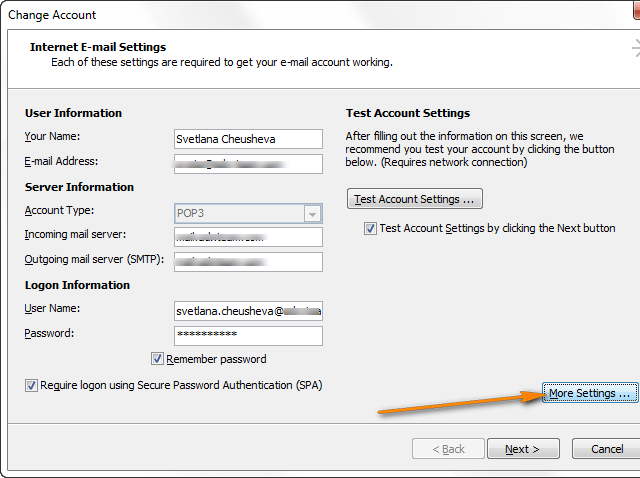640x478 pixels.
Task: Click into the Your Name field
Action: pos(247,139)
